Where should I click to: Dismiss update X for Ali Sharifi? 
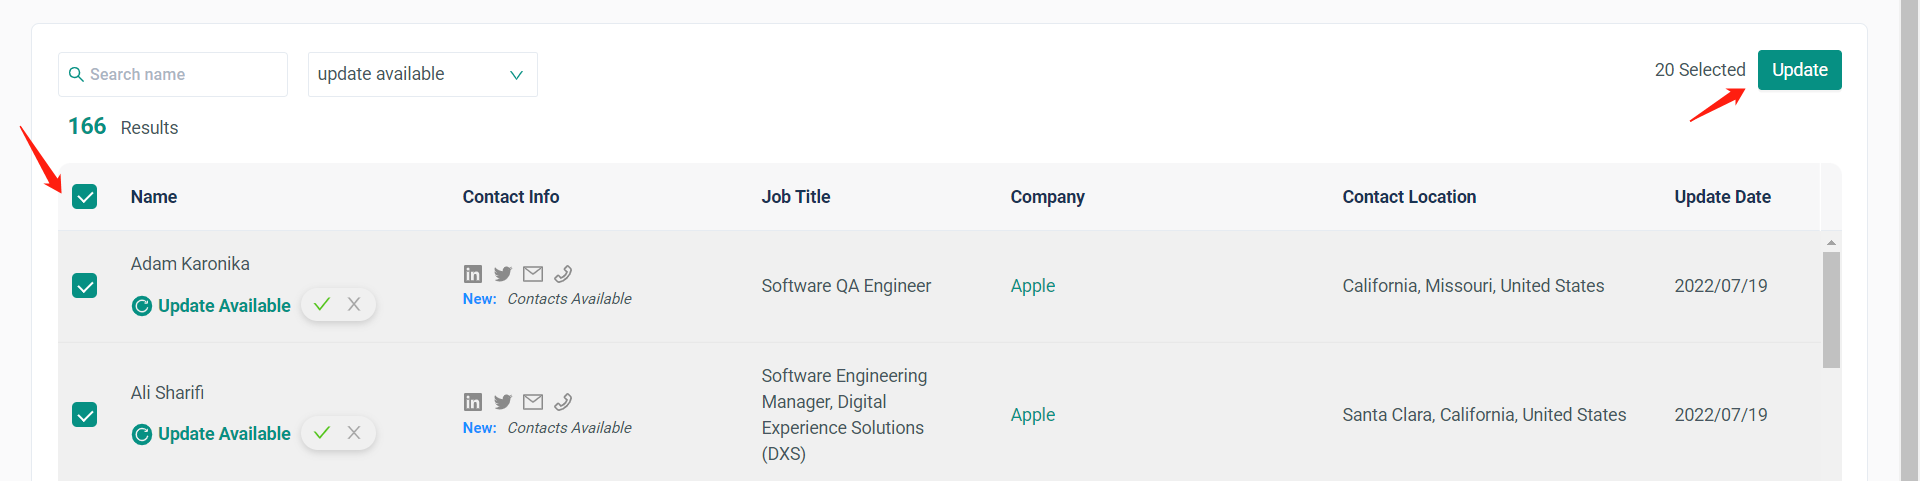[x=354, y=433]
